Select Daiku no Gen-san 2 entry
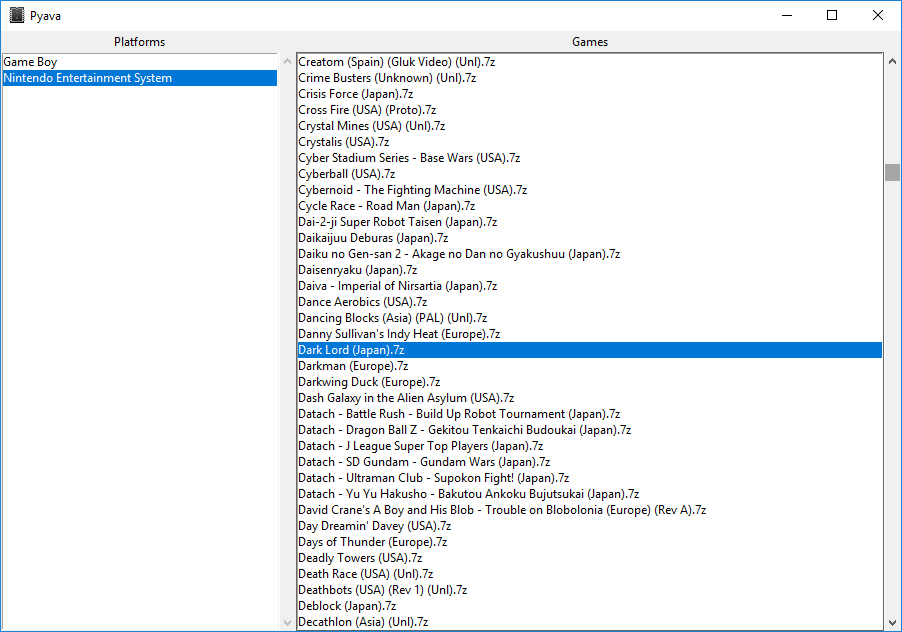This screenshot has width=902, height=632. (x=590, y=254)
